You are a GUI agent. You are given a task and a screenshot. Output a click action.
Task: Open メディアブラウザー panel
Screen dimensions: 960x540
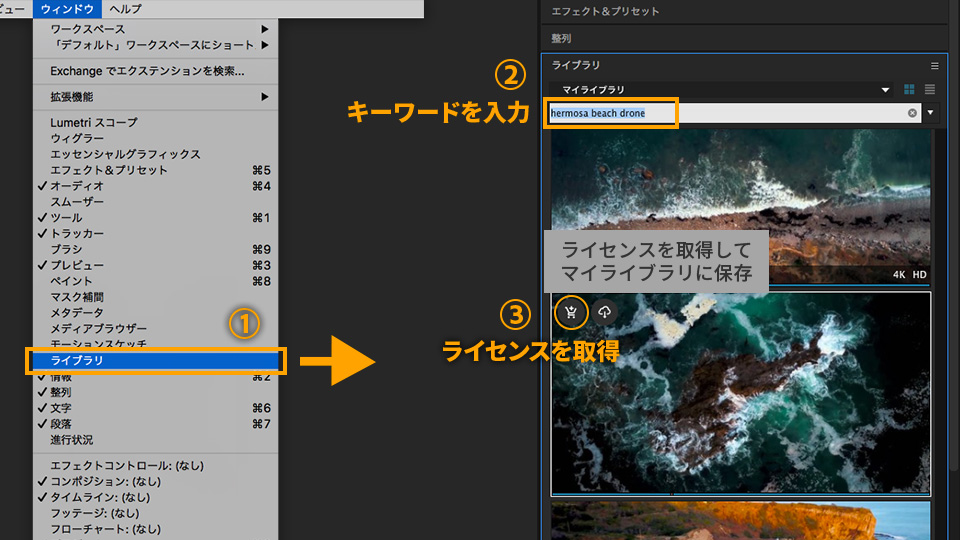(x=156, y=329)
